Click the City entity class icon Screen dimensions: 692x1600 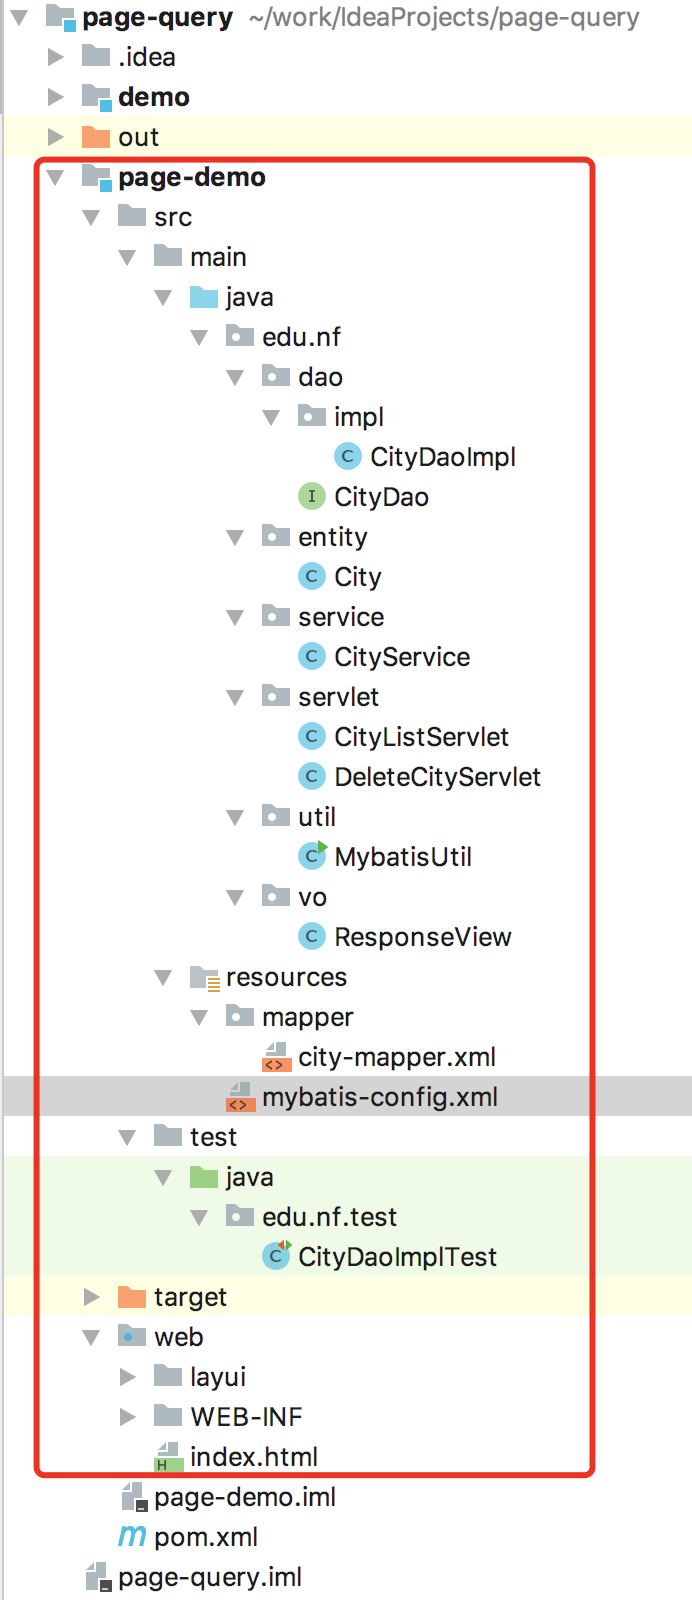[x=311, y=577]
